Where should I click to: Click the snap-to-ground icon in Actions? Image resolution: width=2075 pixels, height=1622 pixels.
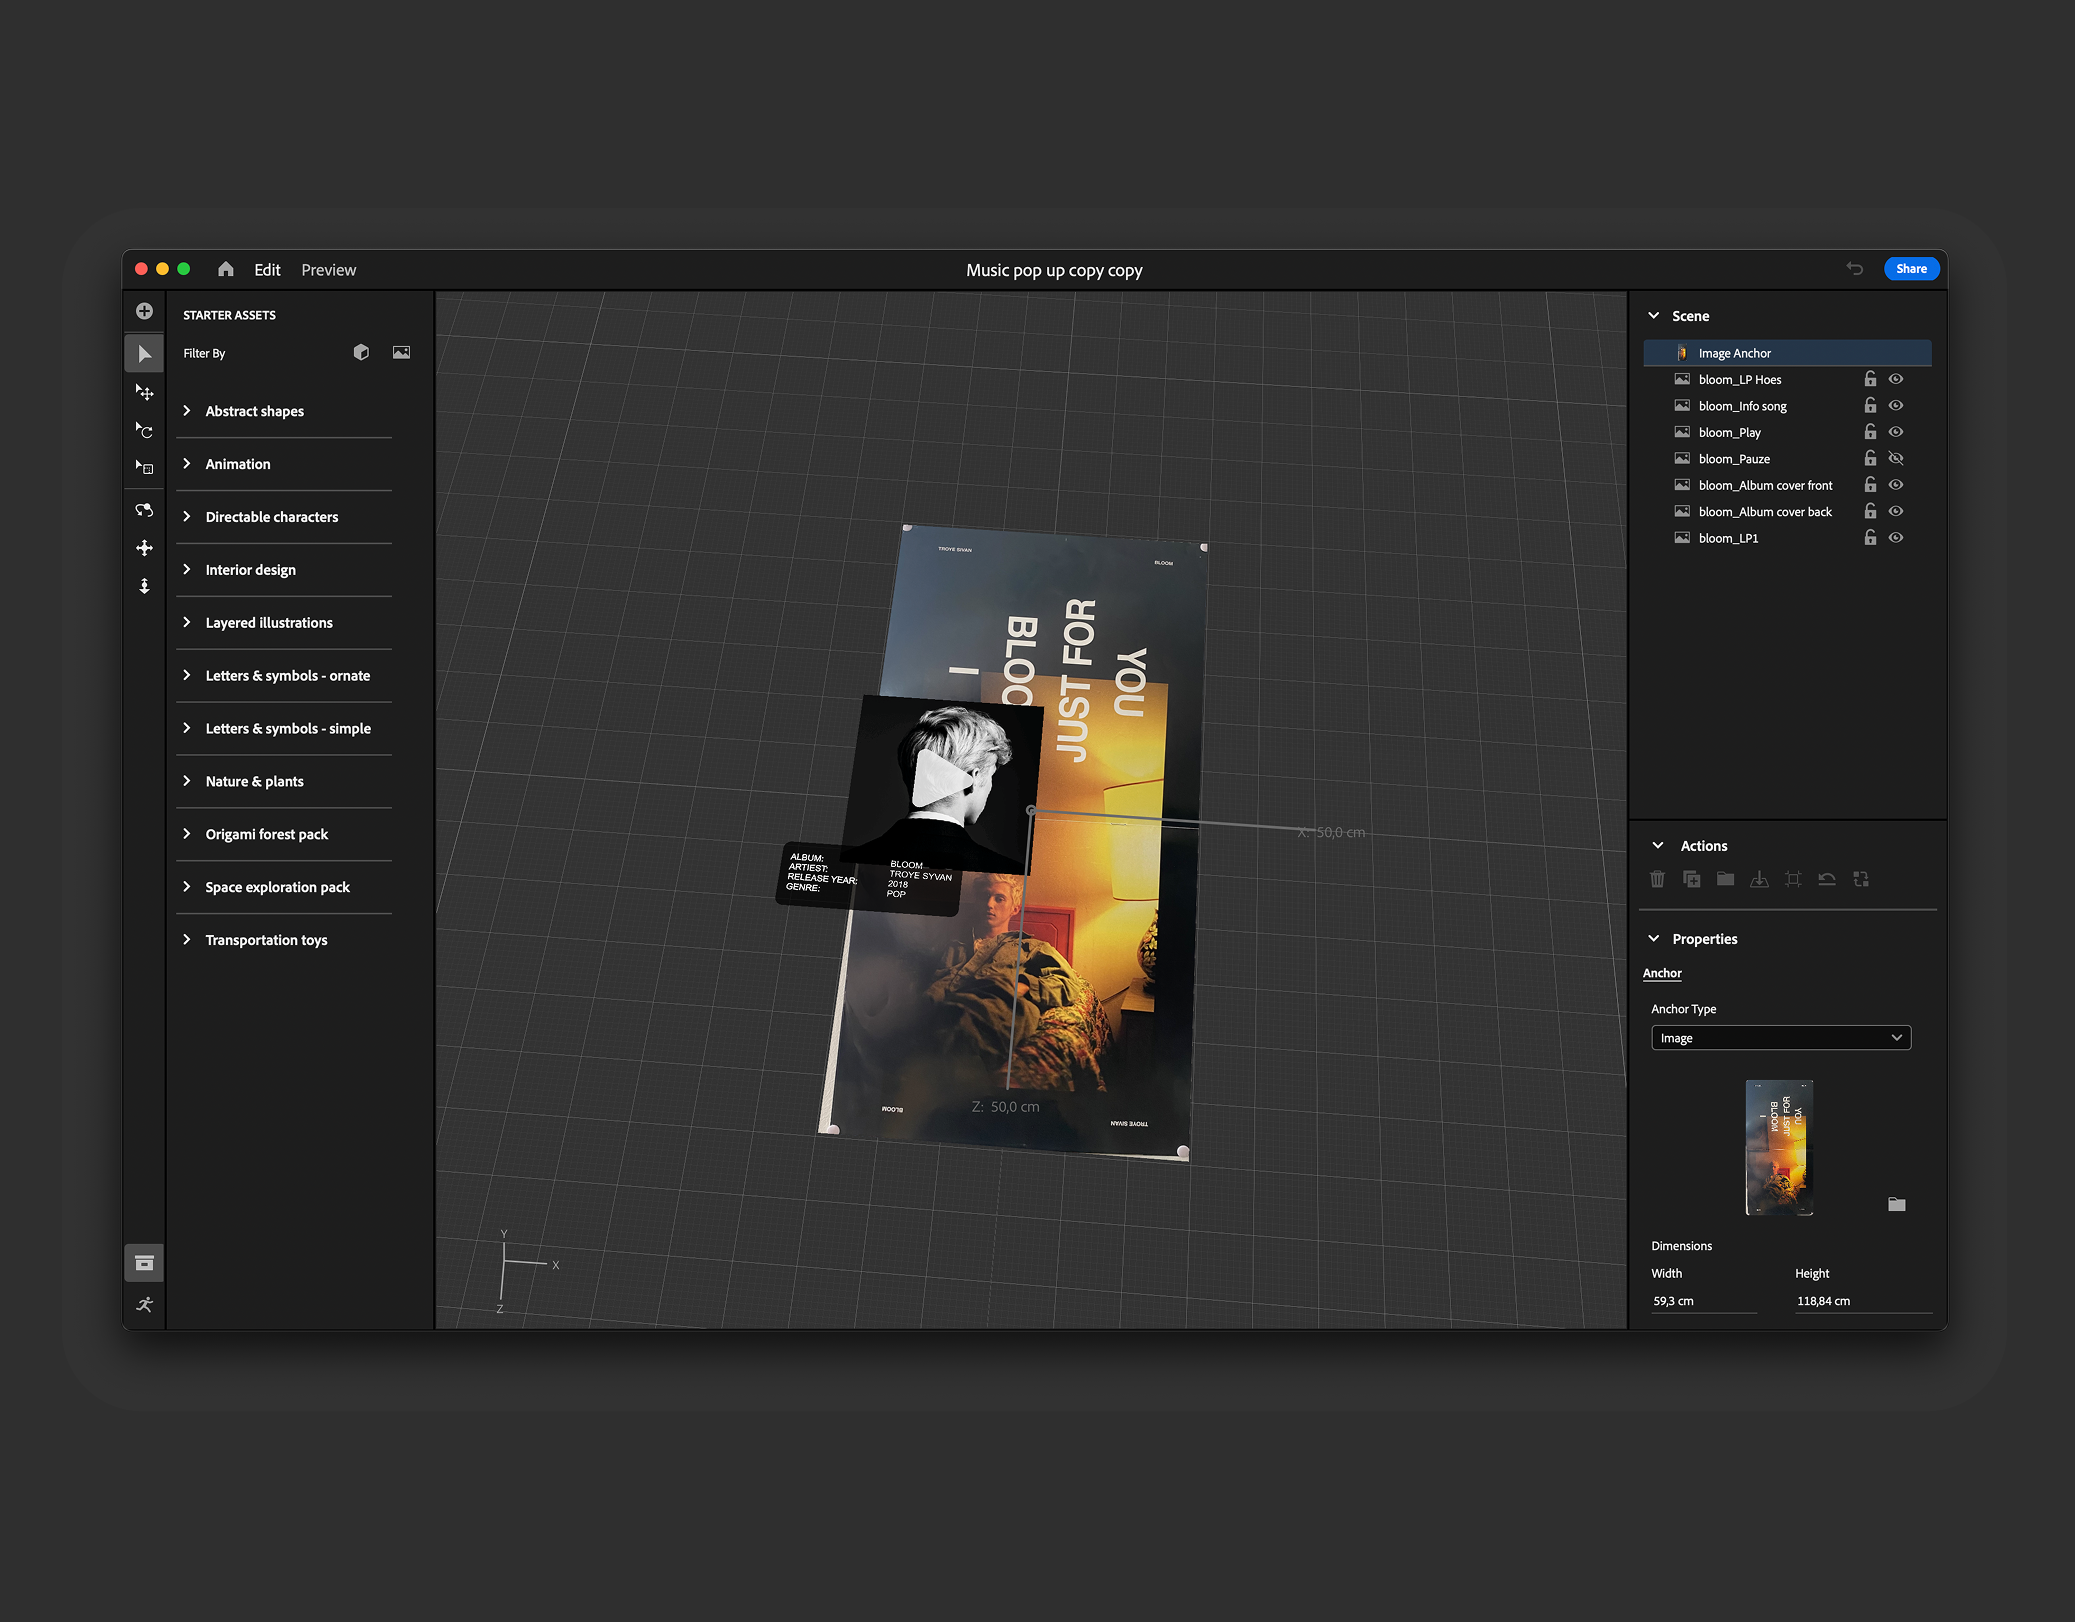[1759, 879]
